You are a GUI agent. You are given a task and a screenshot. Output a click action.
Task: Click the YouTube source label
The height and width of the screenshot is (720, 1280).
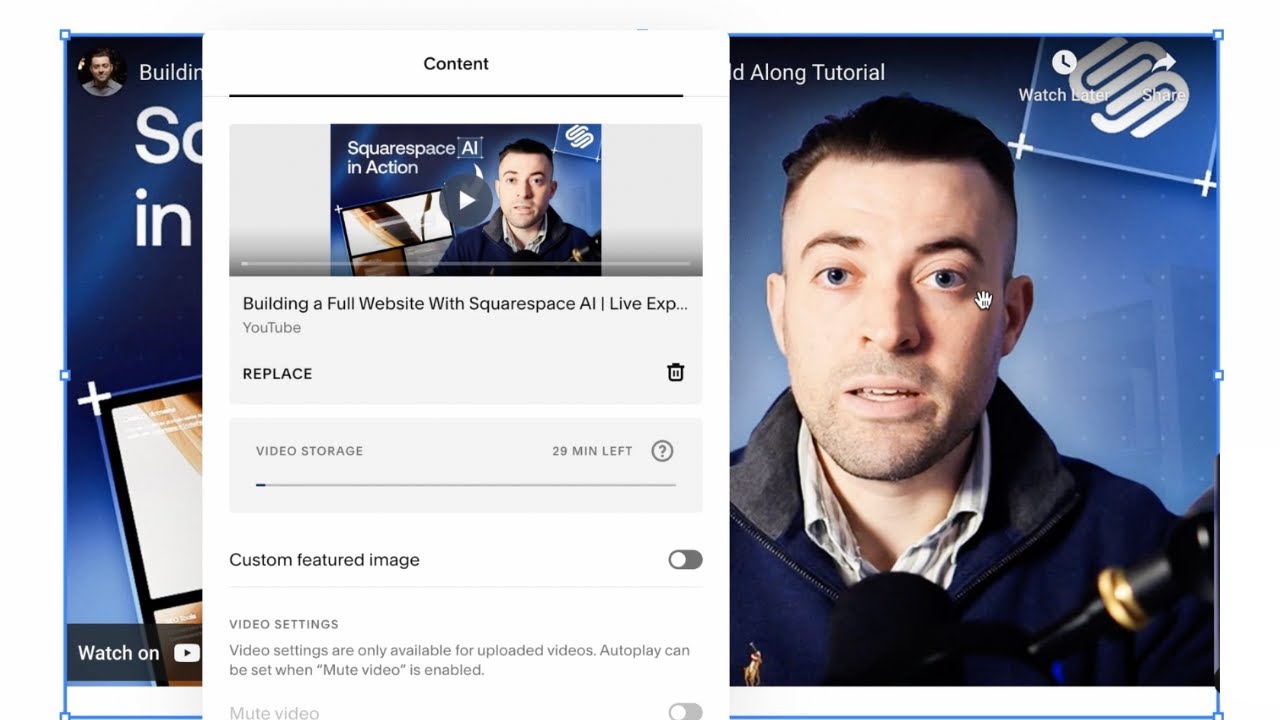tap(271, 328)
